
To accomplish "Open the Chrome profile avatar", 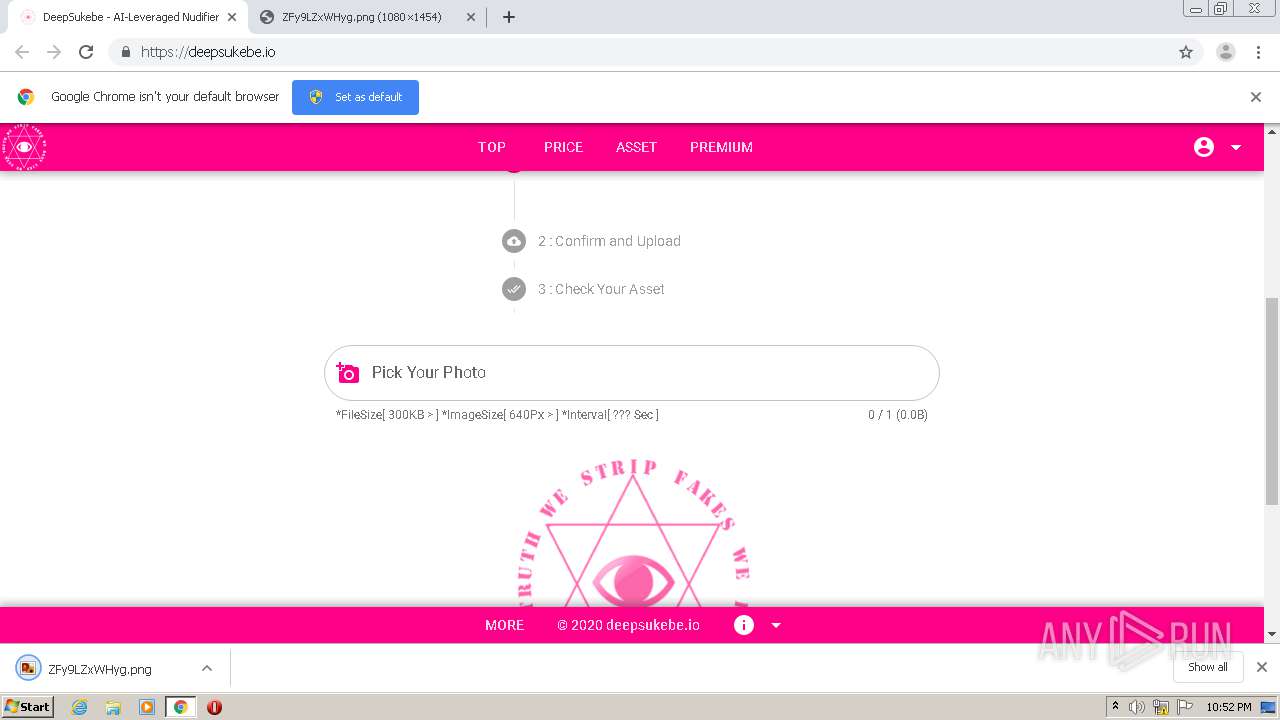I will coord(1226,52).
